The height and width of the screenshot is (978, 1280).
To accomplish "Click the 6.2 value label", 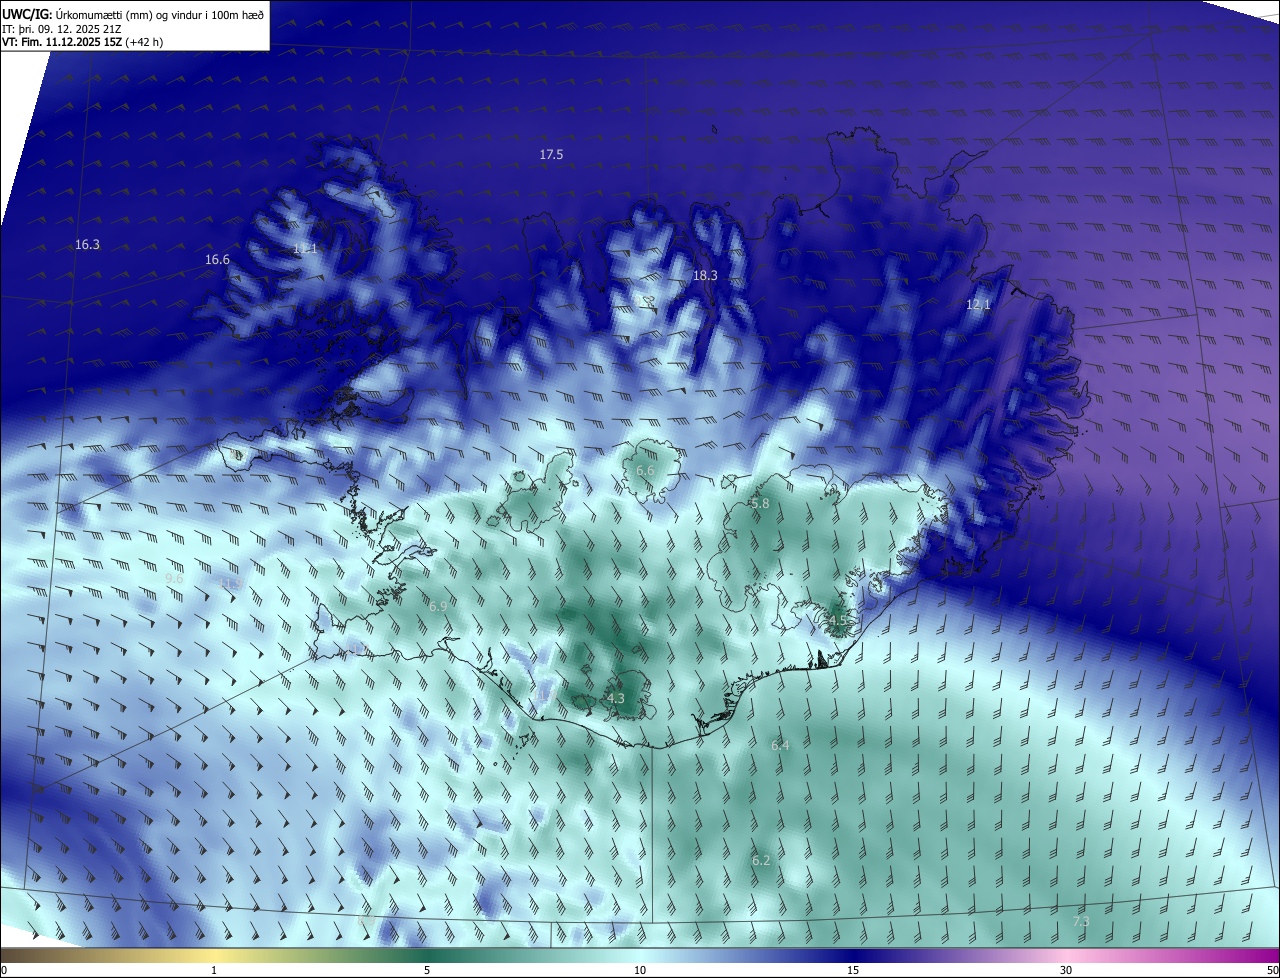I will coord(761,861).
